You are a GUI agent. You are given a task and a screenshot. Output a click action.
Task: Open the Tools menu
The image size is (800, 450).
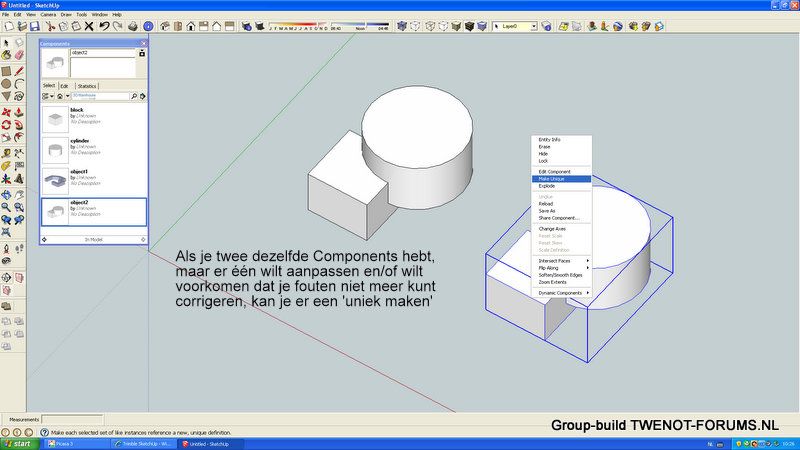click(82, 15)
